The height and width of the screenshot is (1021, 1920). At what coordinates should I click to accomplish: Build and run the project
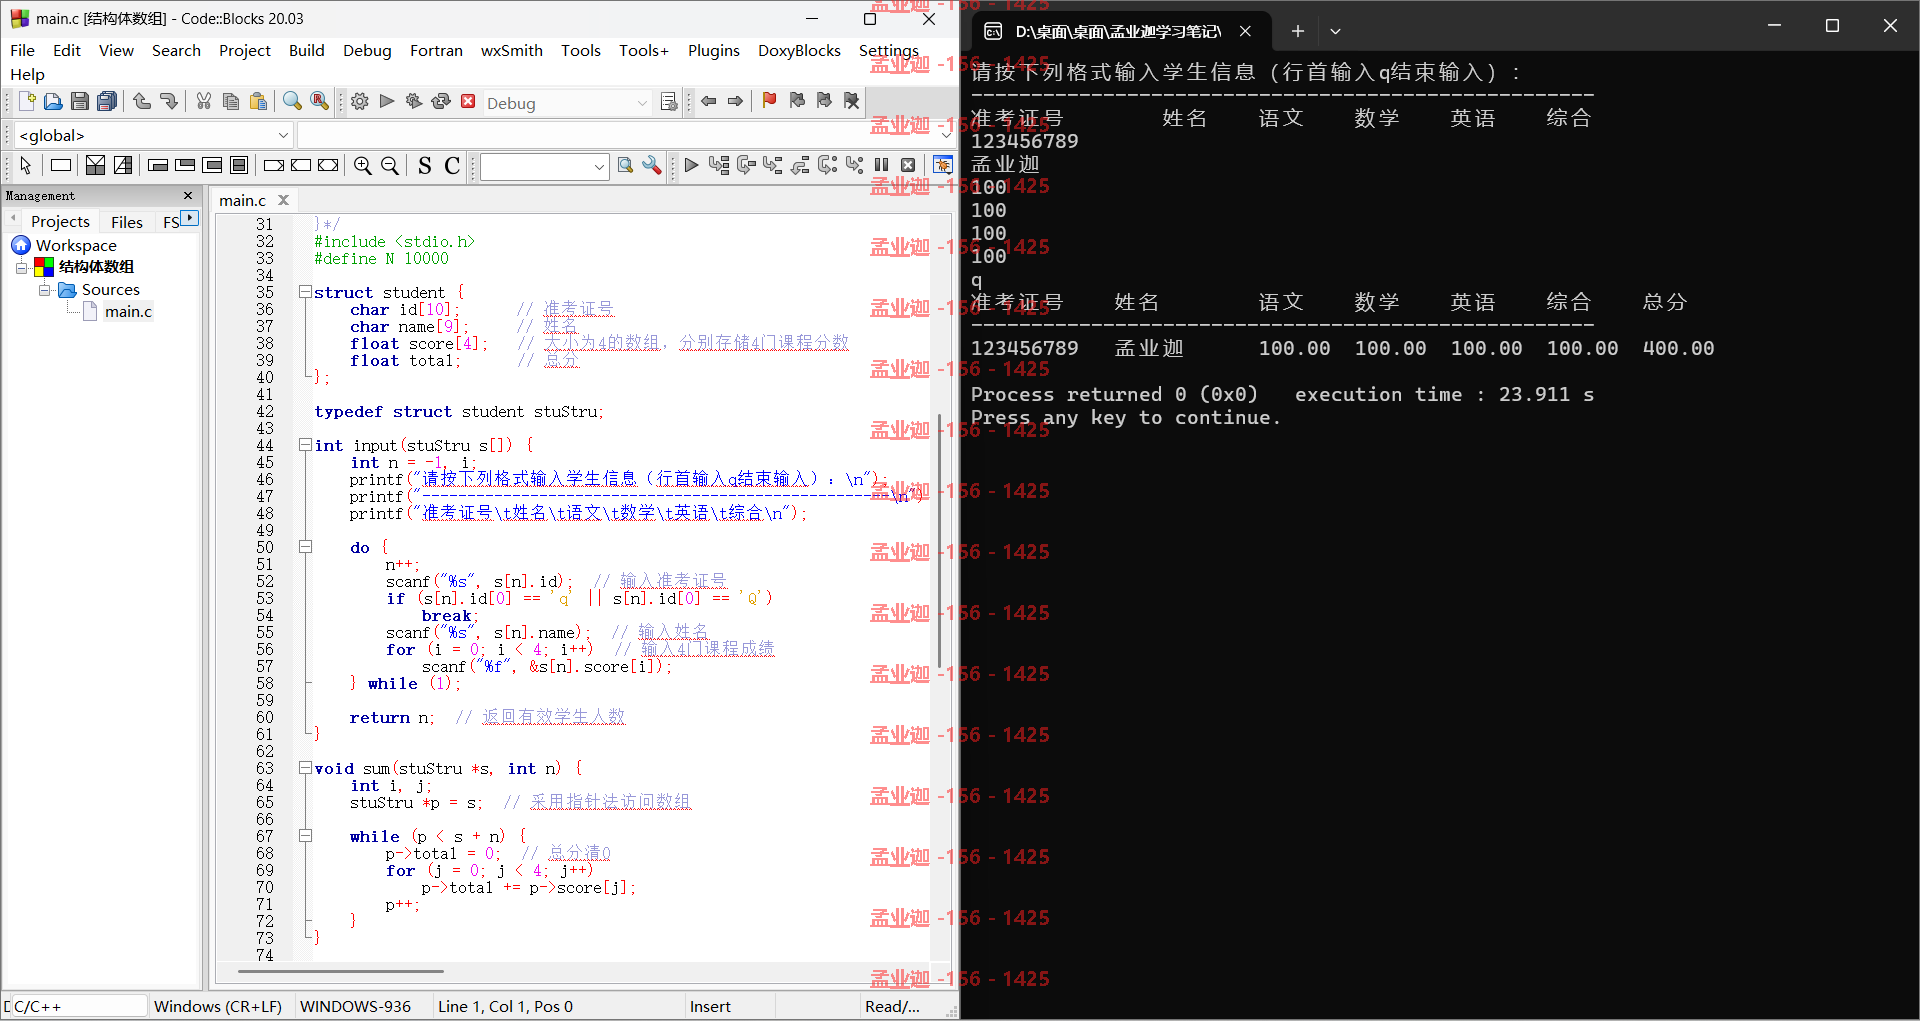point(414,101)
